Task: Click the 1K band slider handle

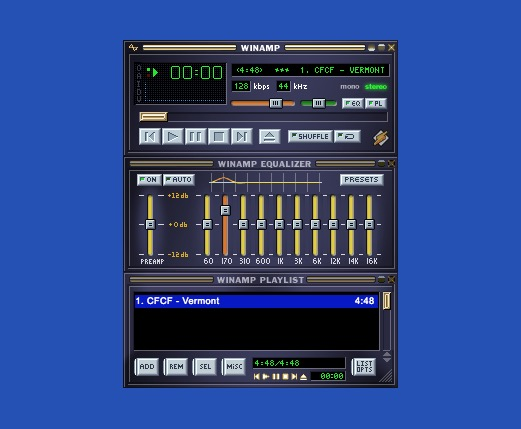Action: [x=279, y=224]
